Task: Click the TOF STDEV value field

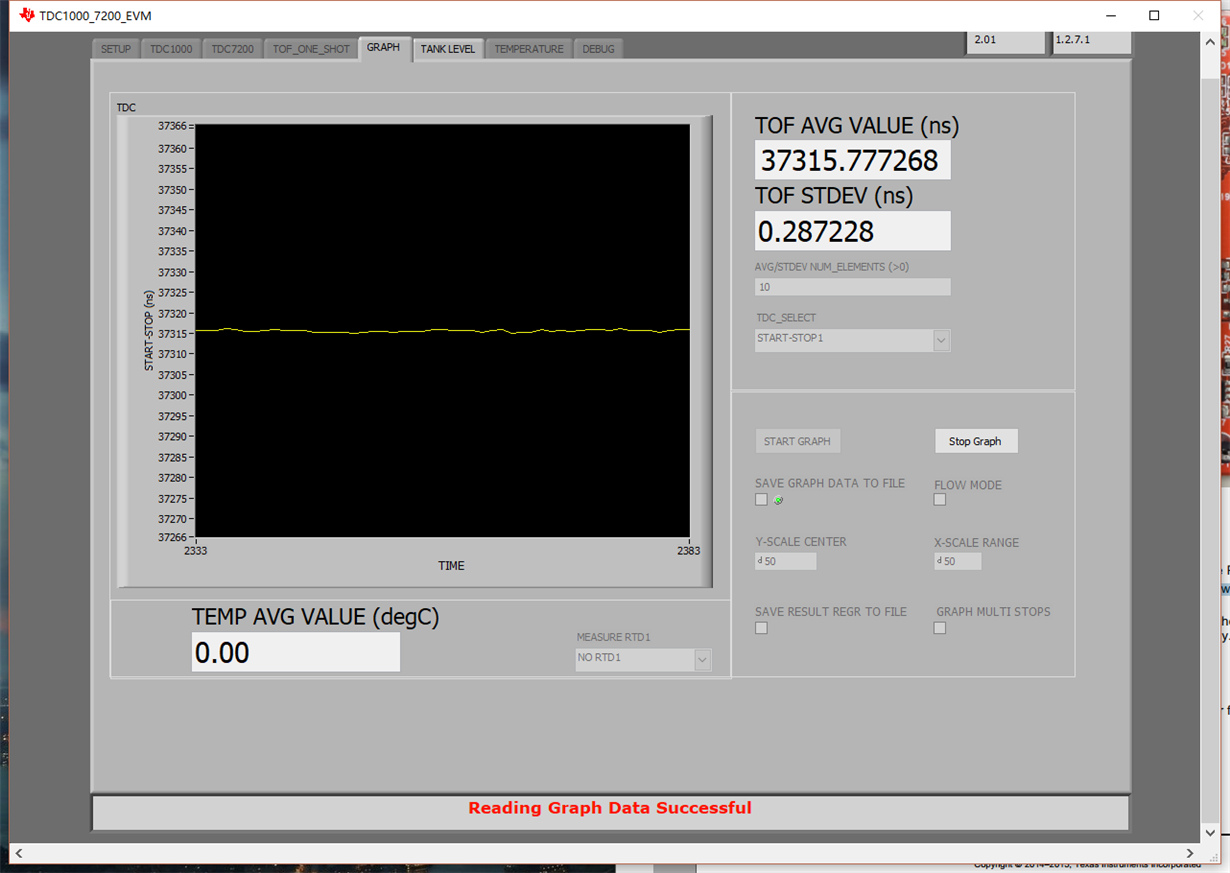Action: point(853,231)
